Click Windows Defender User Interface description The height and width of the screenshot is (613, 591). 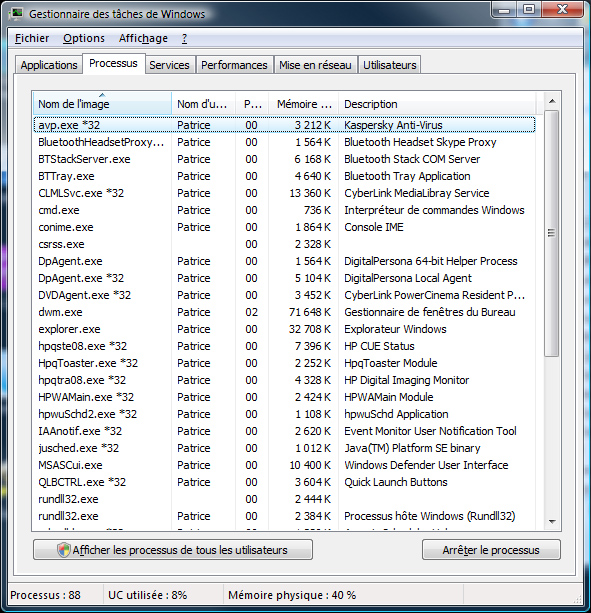426,465
